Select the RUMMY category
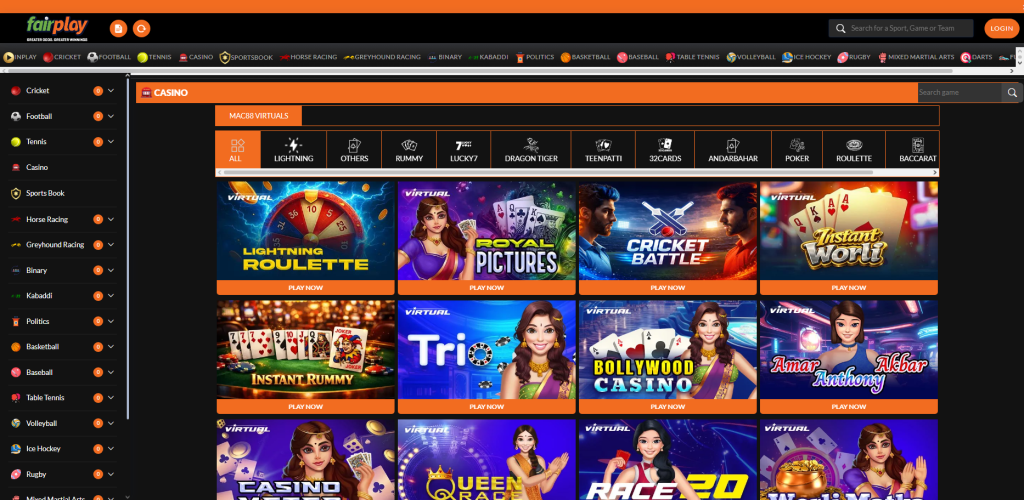The width and height of the screenshot is (1024, 500). pos(409,150)
